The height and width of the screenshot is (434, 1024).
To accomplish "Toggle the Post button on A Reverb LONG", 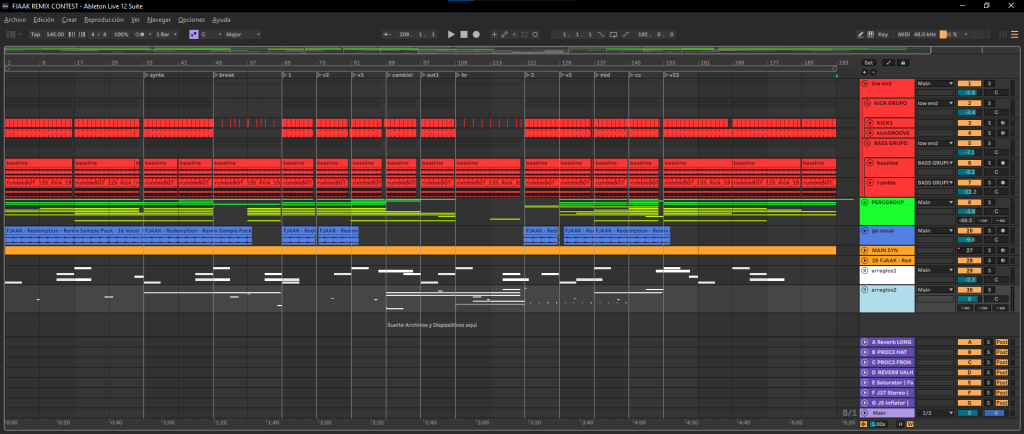I will coord(1002,342).
